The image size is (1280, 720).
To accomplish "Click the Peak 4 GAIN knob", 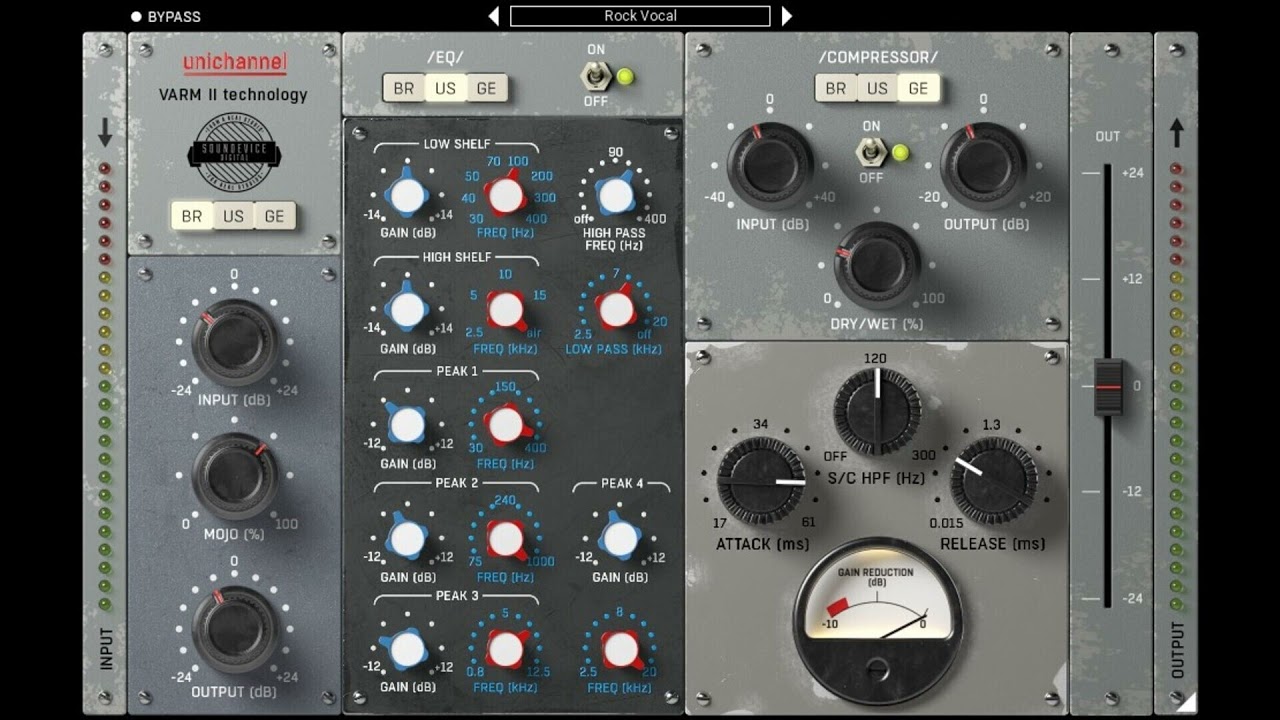I will [620, 539].
